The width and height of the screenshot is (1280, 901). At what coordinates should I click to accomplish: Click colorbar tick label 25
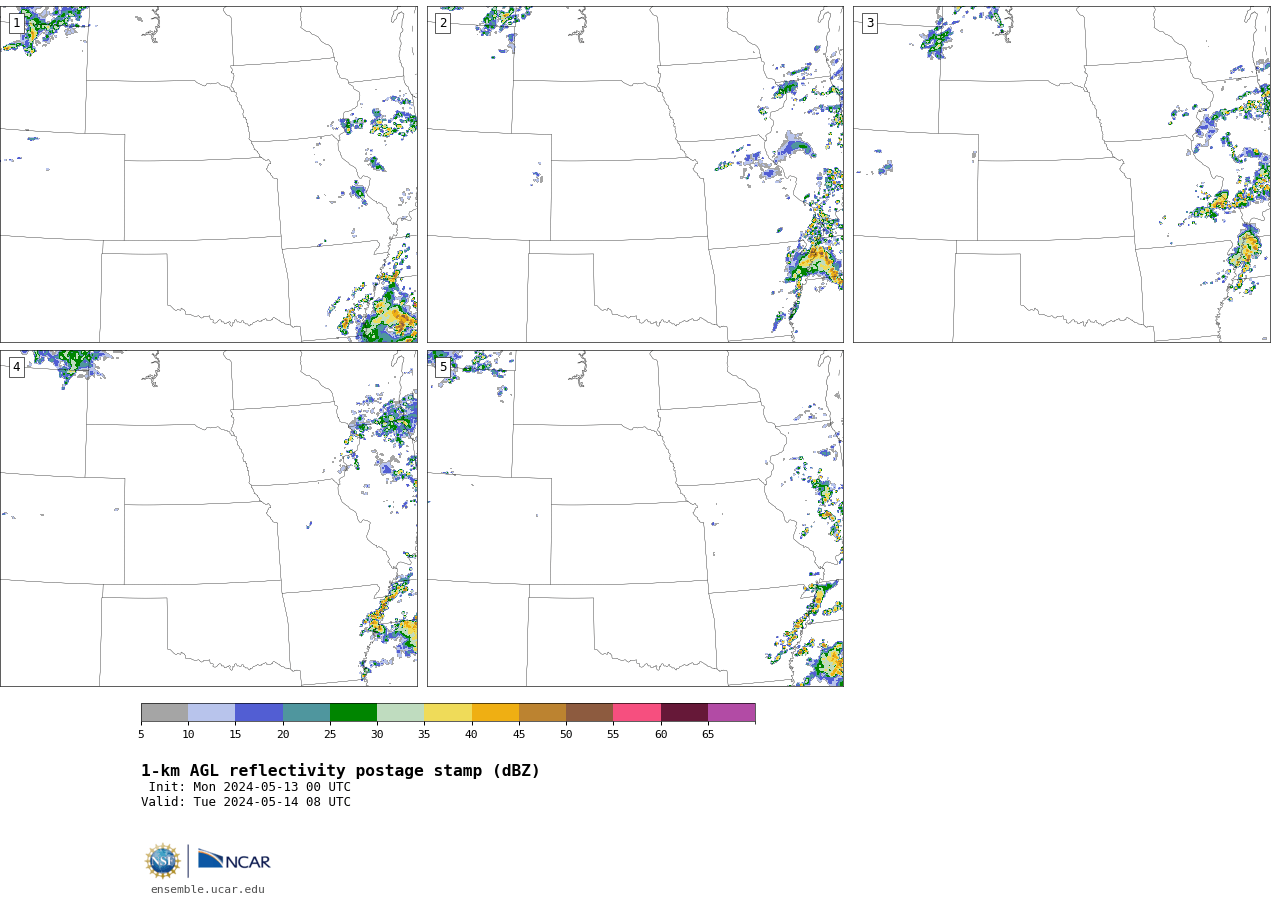pyautogui.click(x=330, y=735)
